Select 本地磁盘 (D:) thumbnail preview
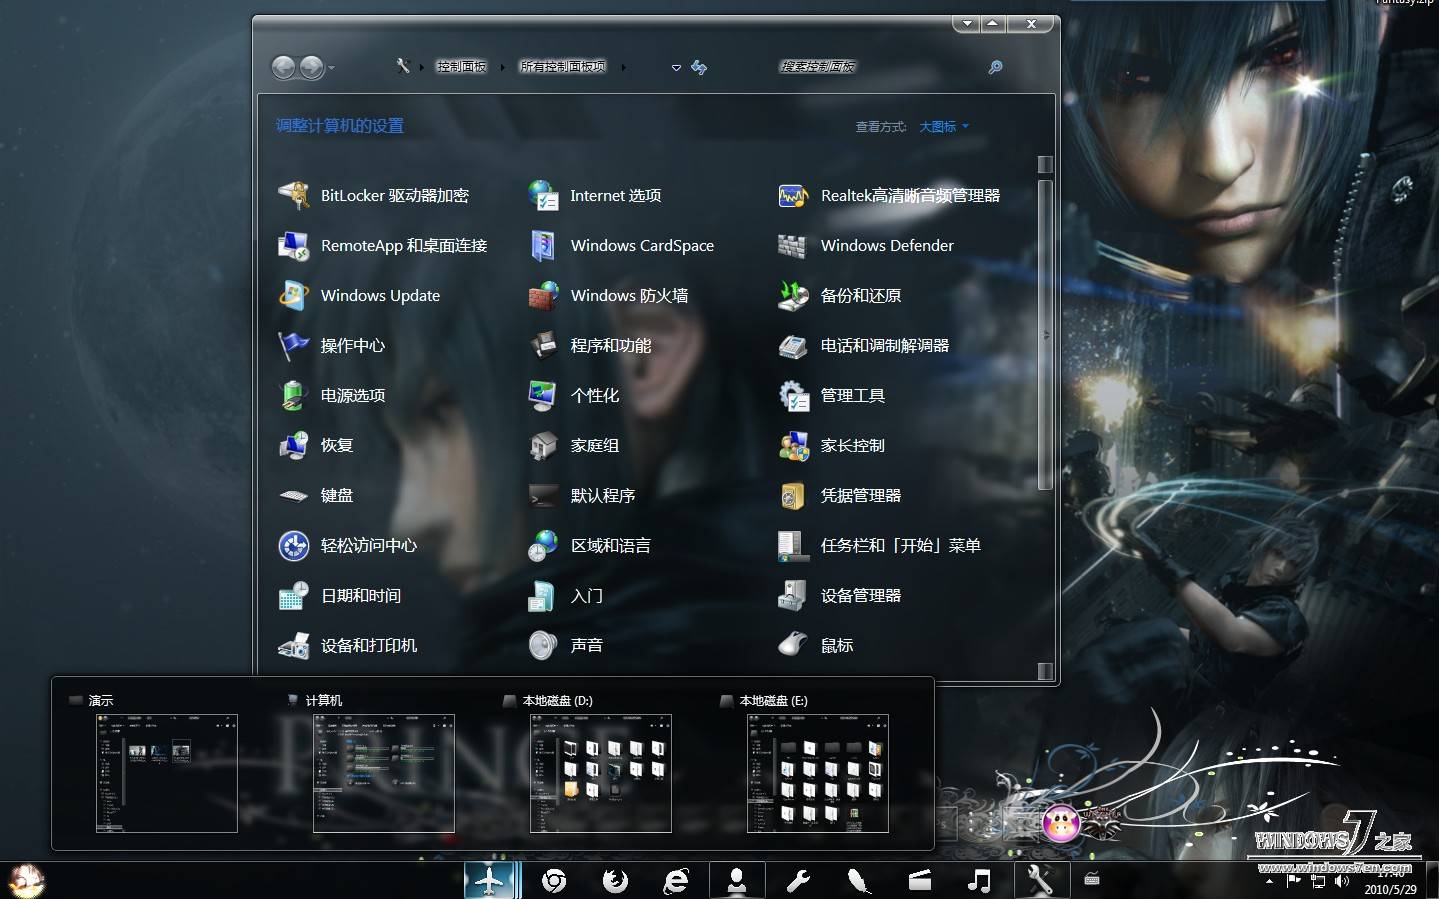This screenshot has width=1439, height=899. pyautogui.click(x=600, y=773)
